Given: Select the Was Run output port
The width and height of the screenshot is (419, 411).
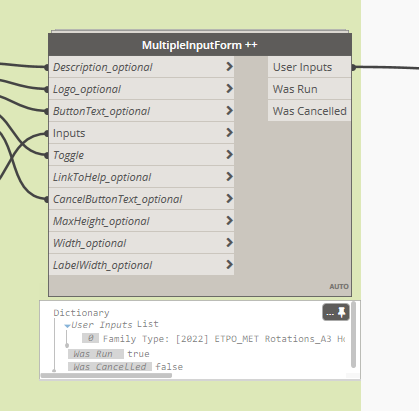Looking at the screenshot, I should click(309, 89).
